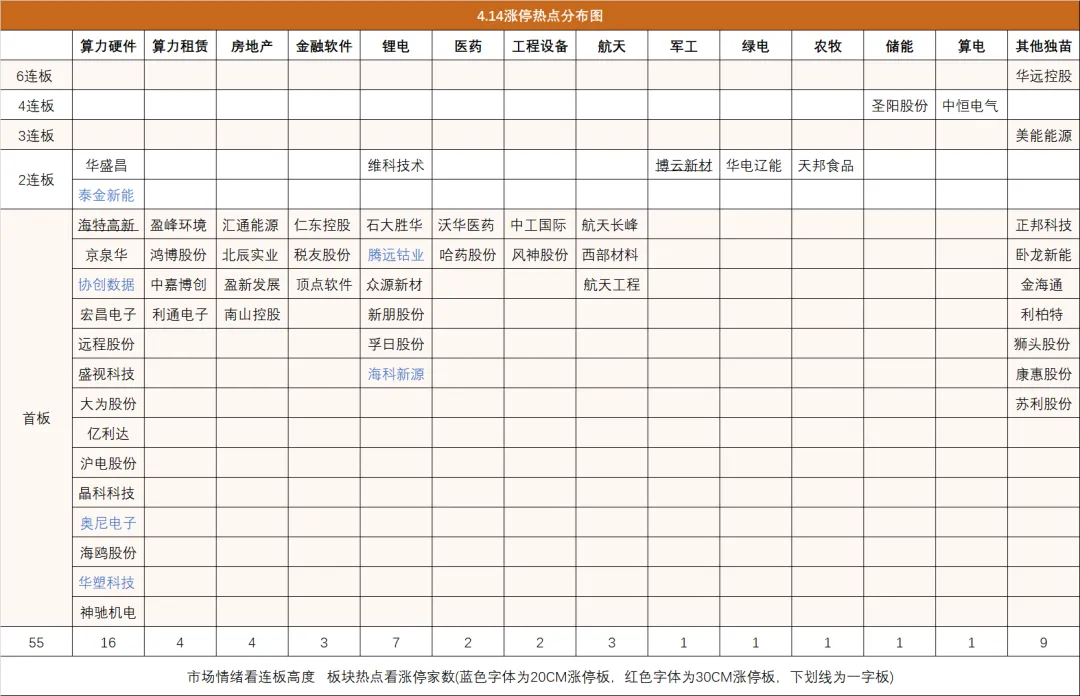Image resolution: width=1080 pixels, height=696 pixels.
Task: Select the 哈药股份 cell
Action: coord(468,255)
